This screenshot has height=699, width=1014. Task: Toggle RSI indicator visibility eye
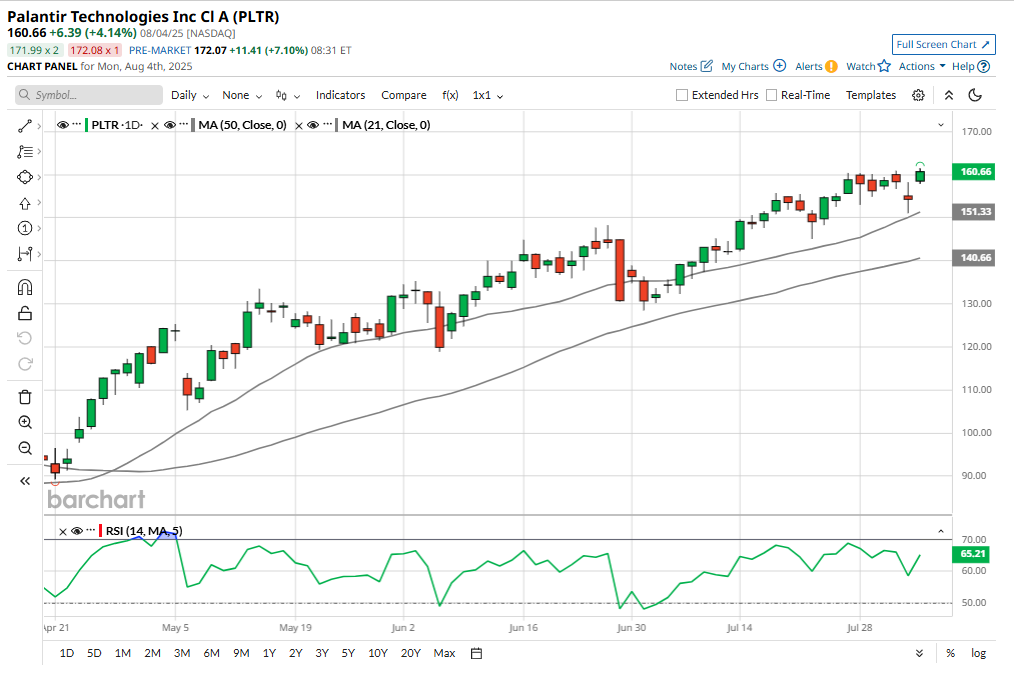click(77, 532)
